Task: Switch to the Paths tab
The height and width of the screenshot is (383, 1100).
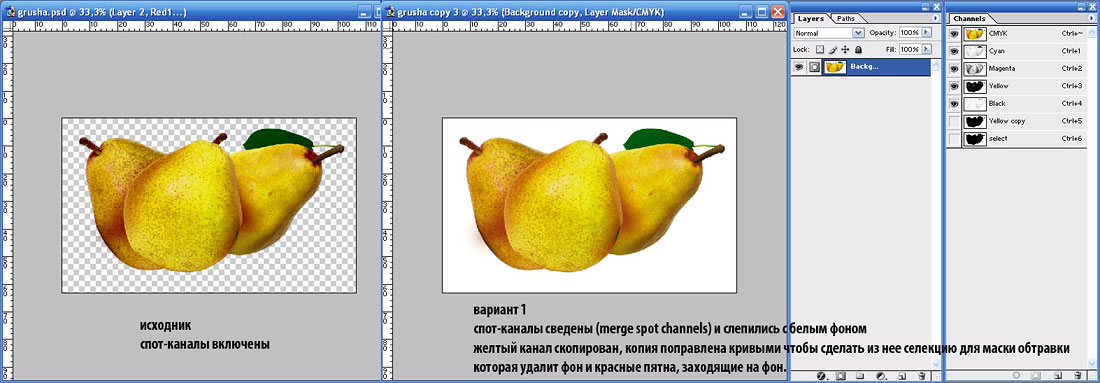Action: [x=845, y=19]
